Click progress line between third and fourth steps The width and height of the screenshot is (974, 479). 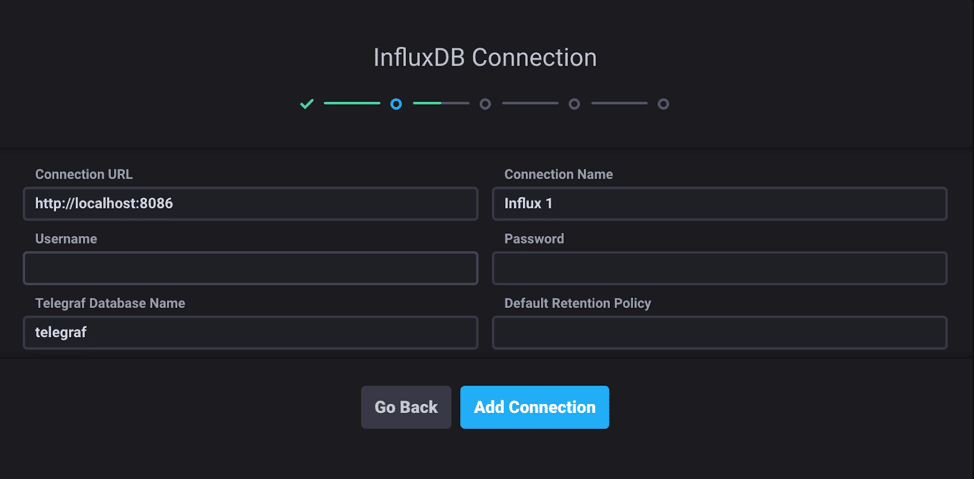point(529,103)
